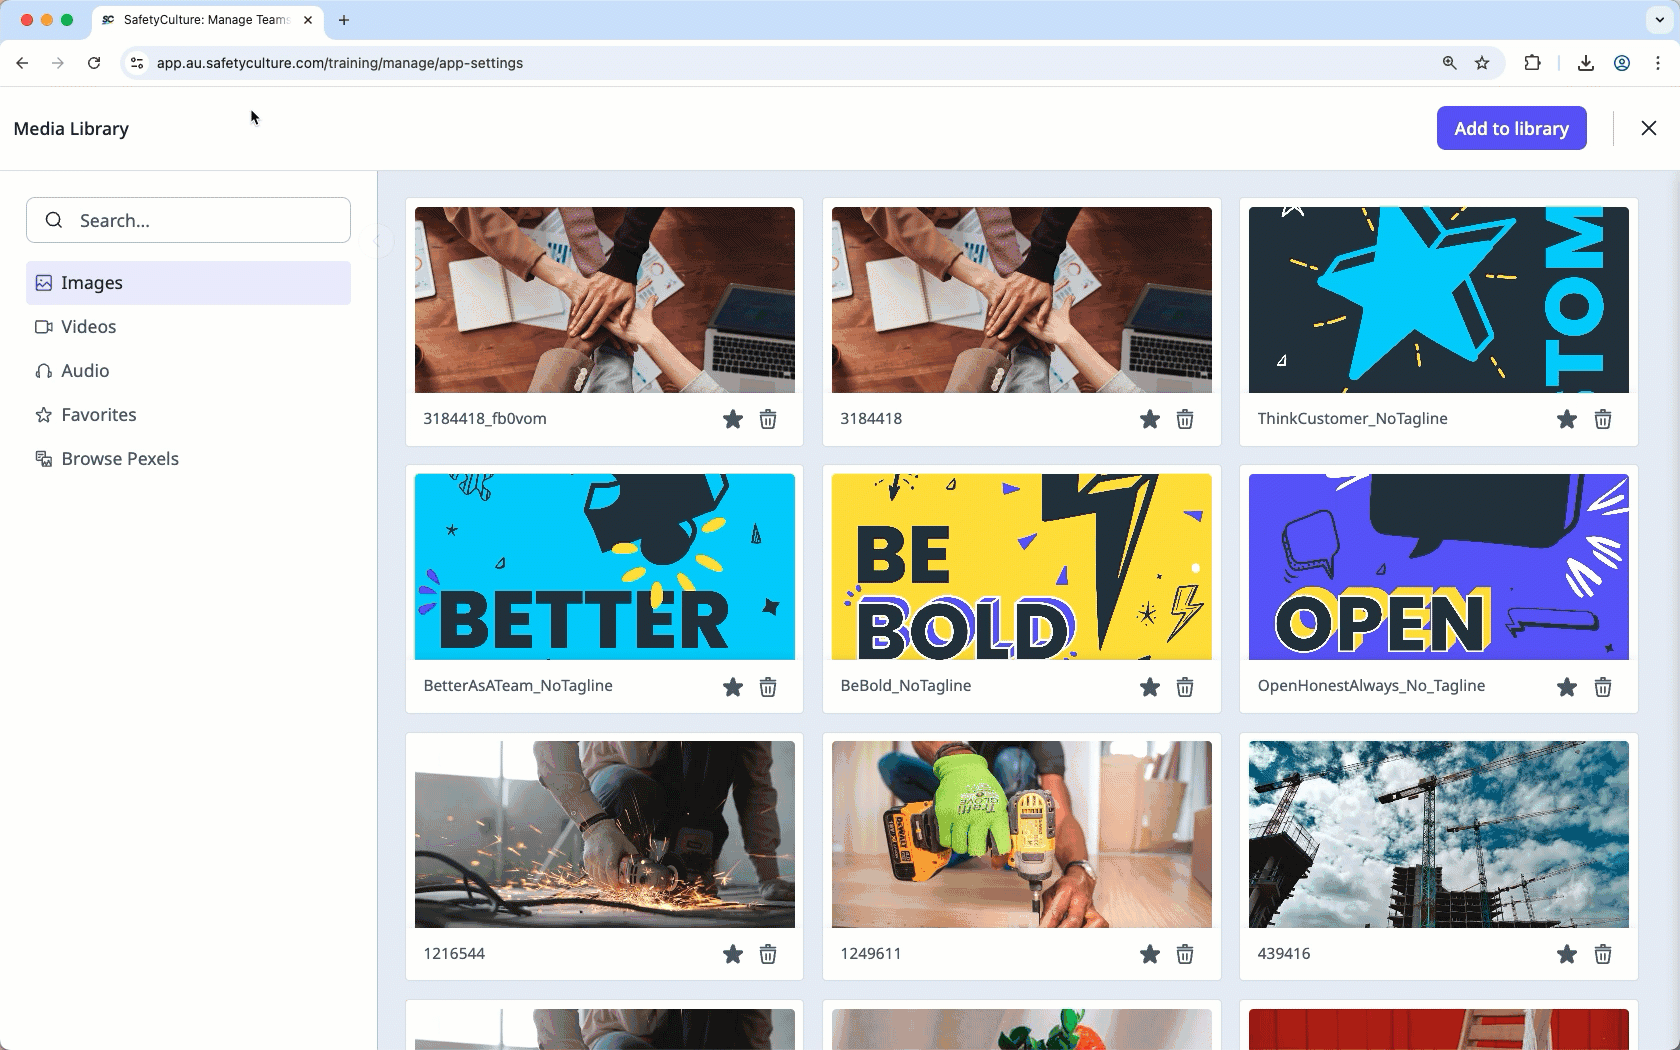The height and width of the screenshot is (1050, 1680).
Task: Select the BE BOLD thumbnail
Action: 1022,567
